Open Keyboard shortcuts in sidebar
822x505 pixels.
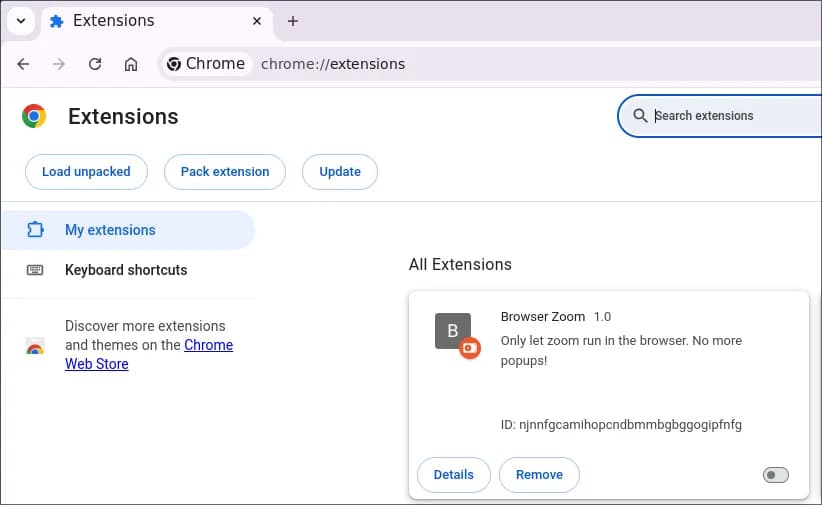[127, 270]
